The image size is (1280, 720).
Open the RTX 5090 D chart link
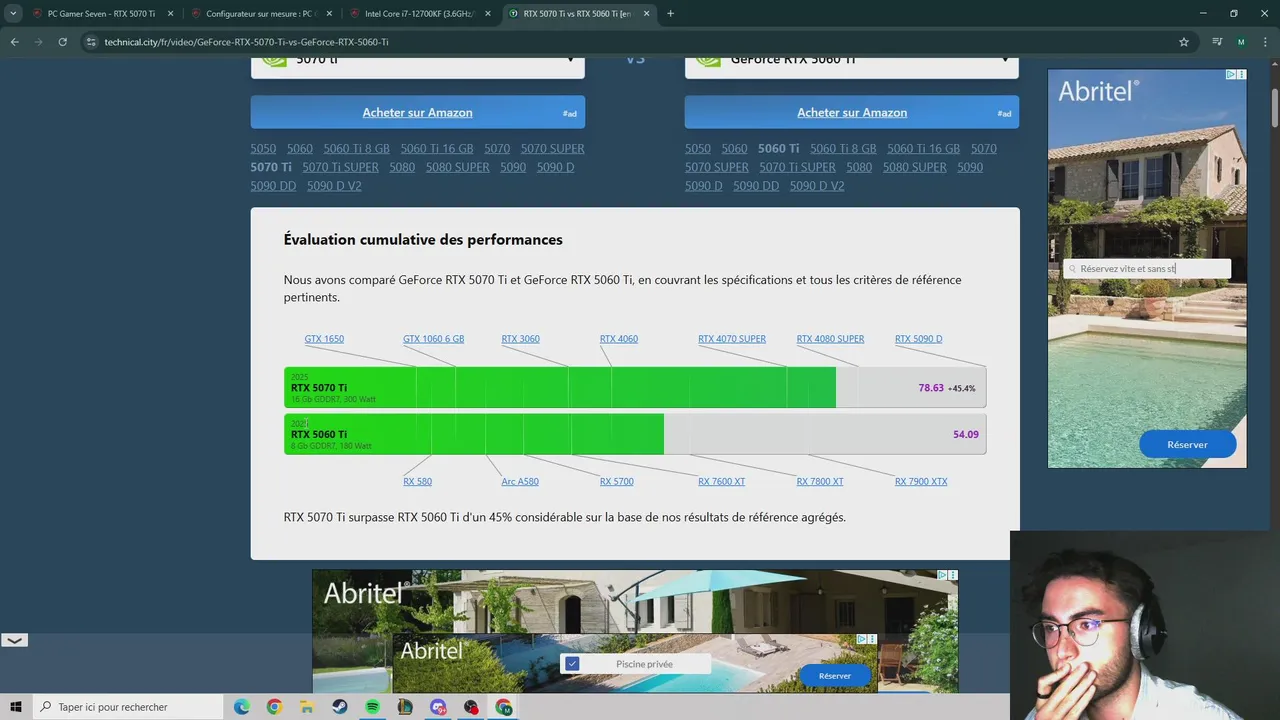tap(918, 339)
